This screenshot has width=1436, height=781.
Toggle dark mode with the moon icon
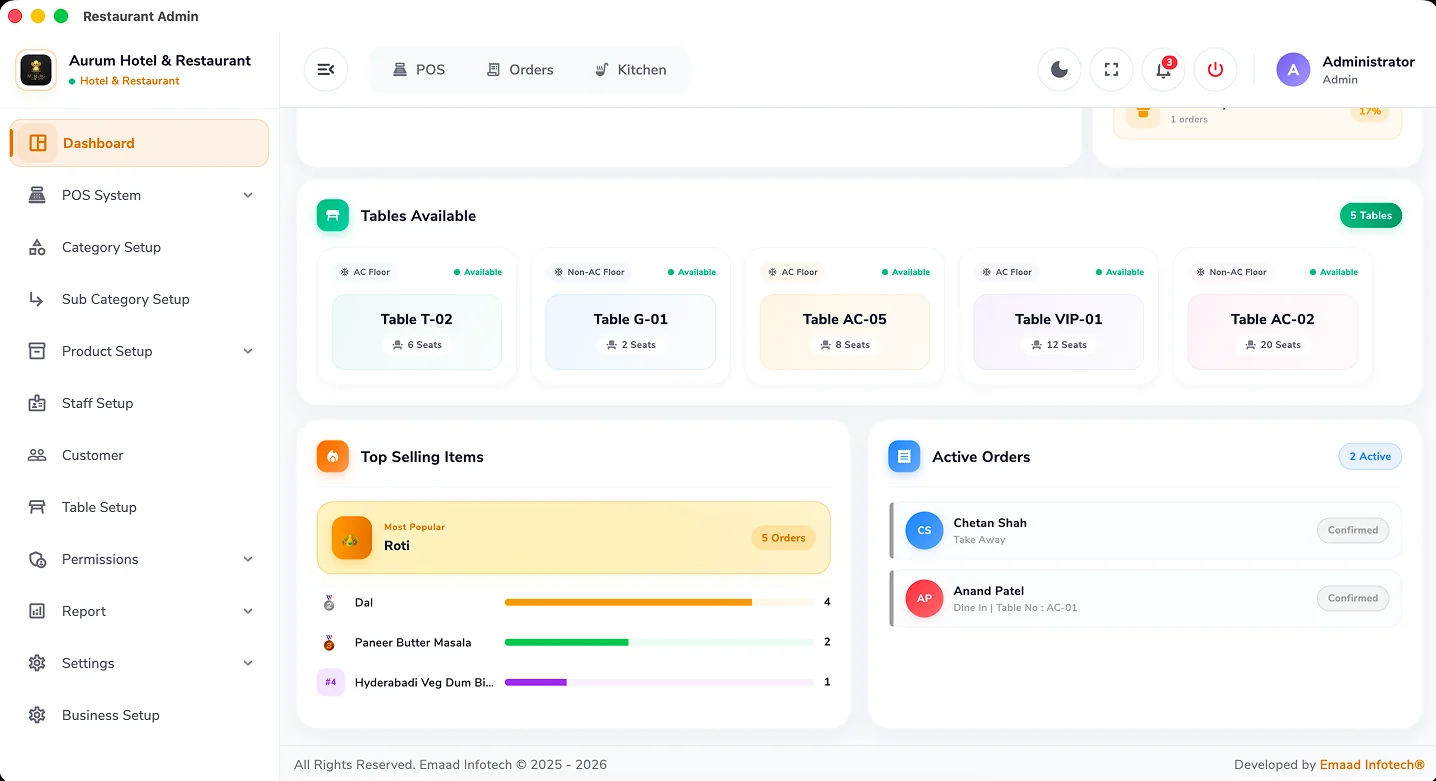(1059, 69)
